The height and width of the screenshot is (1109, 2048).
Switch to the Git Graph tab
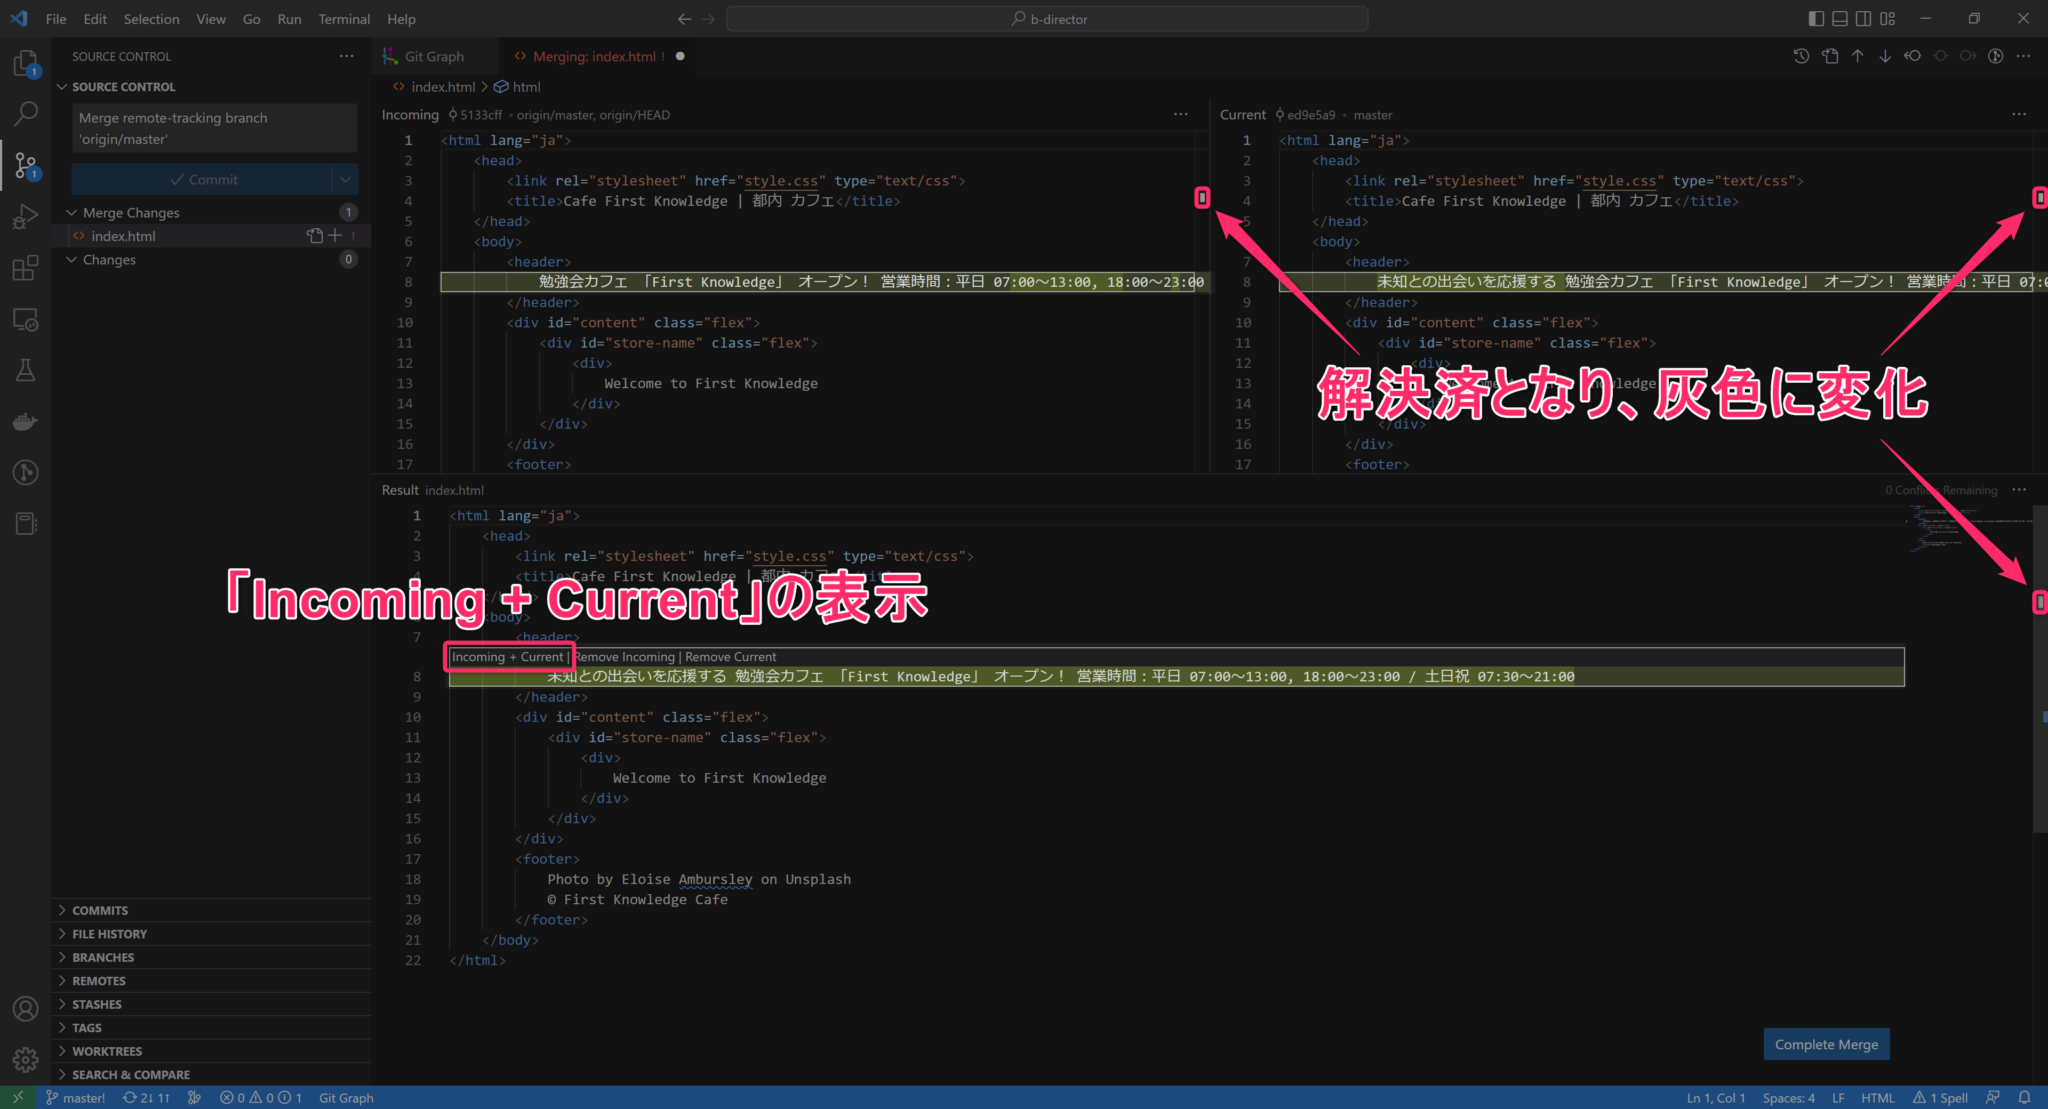click(x=434, y=56)
